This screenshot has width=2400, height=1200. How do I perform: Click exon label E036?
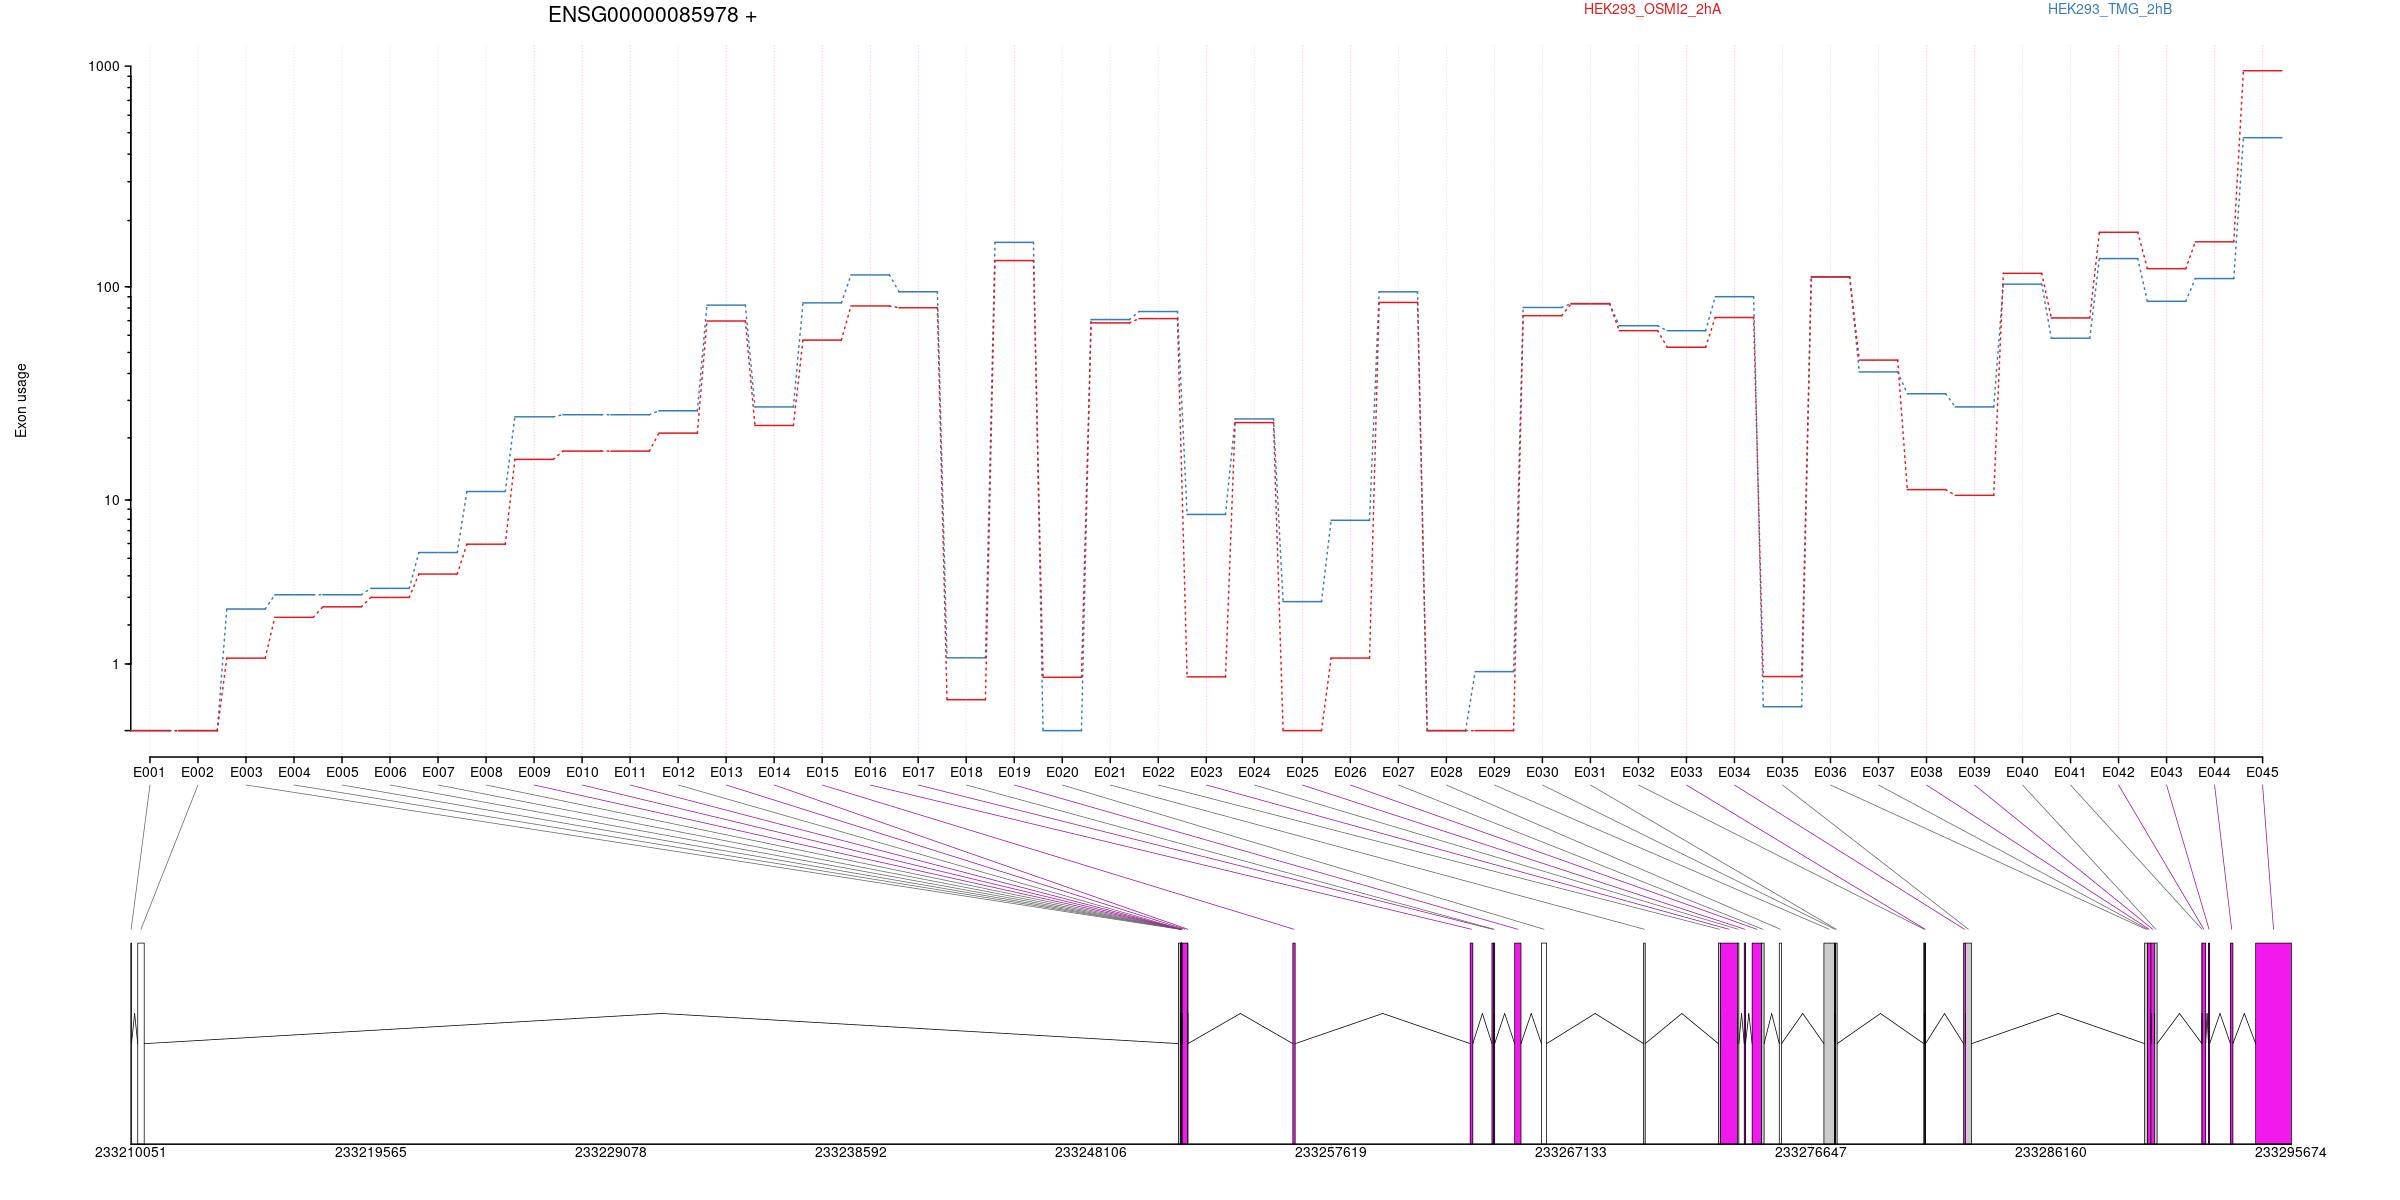pos(1830,772)
